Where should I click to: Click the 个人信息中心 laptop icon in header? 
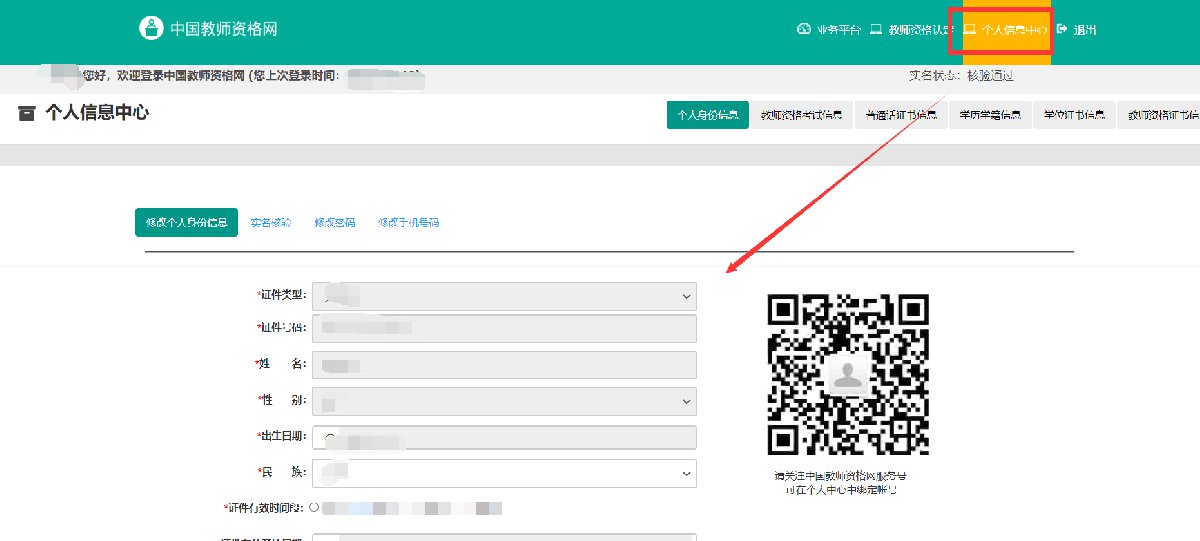tap(969, 29)
